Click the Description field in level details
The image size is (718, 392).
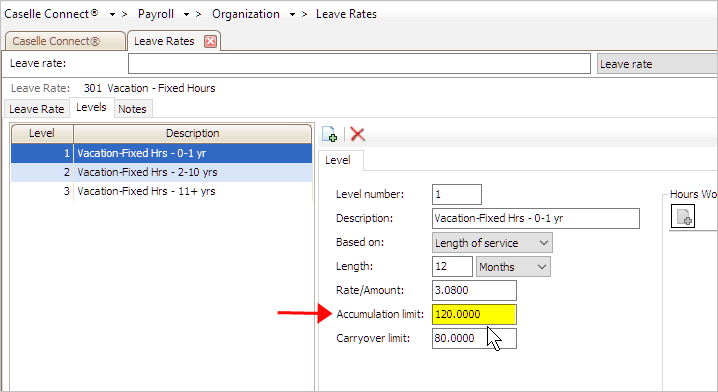(x=536, y=218)
